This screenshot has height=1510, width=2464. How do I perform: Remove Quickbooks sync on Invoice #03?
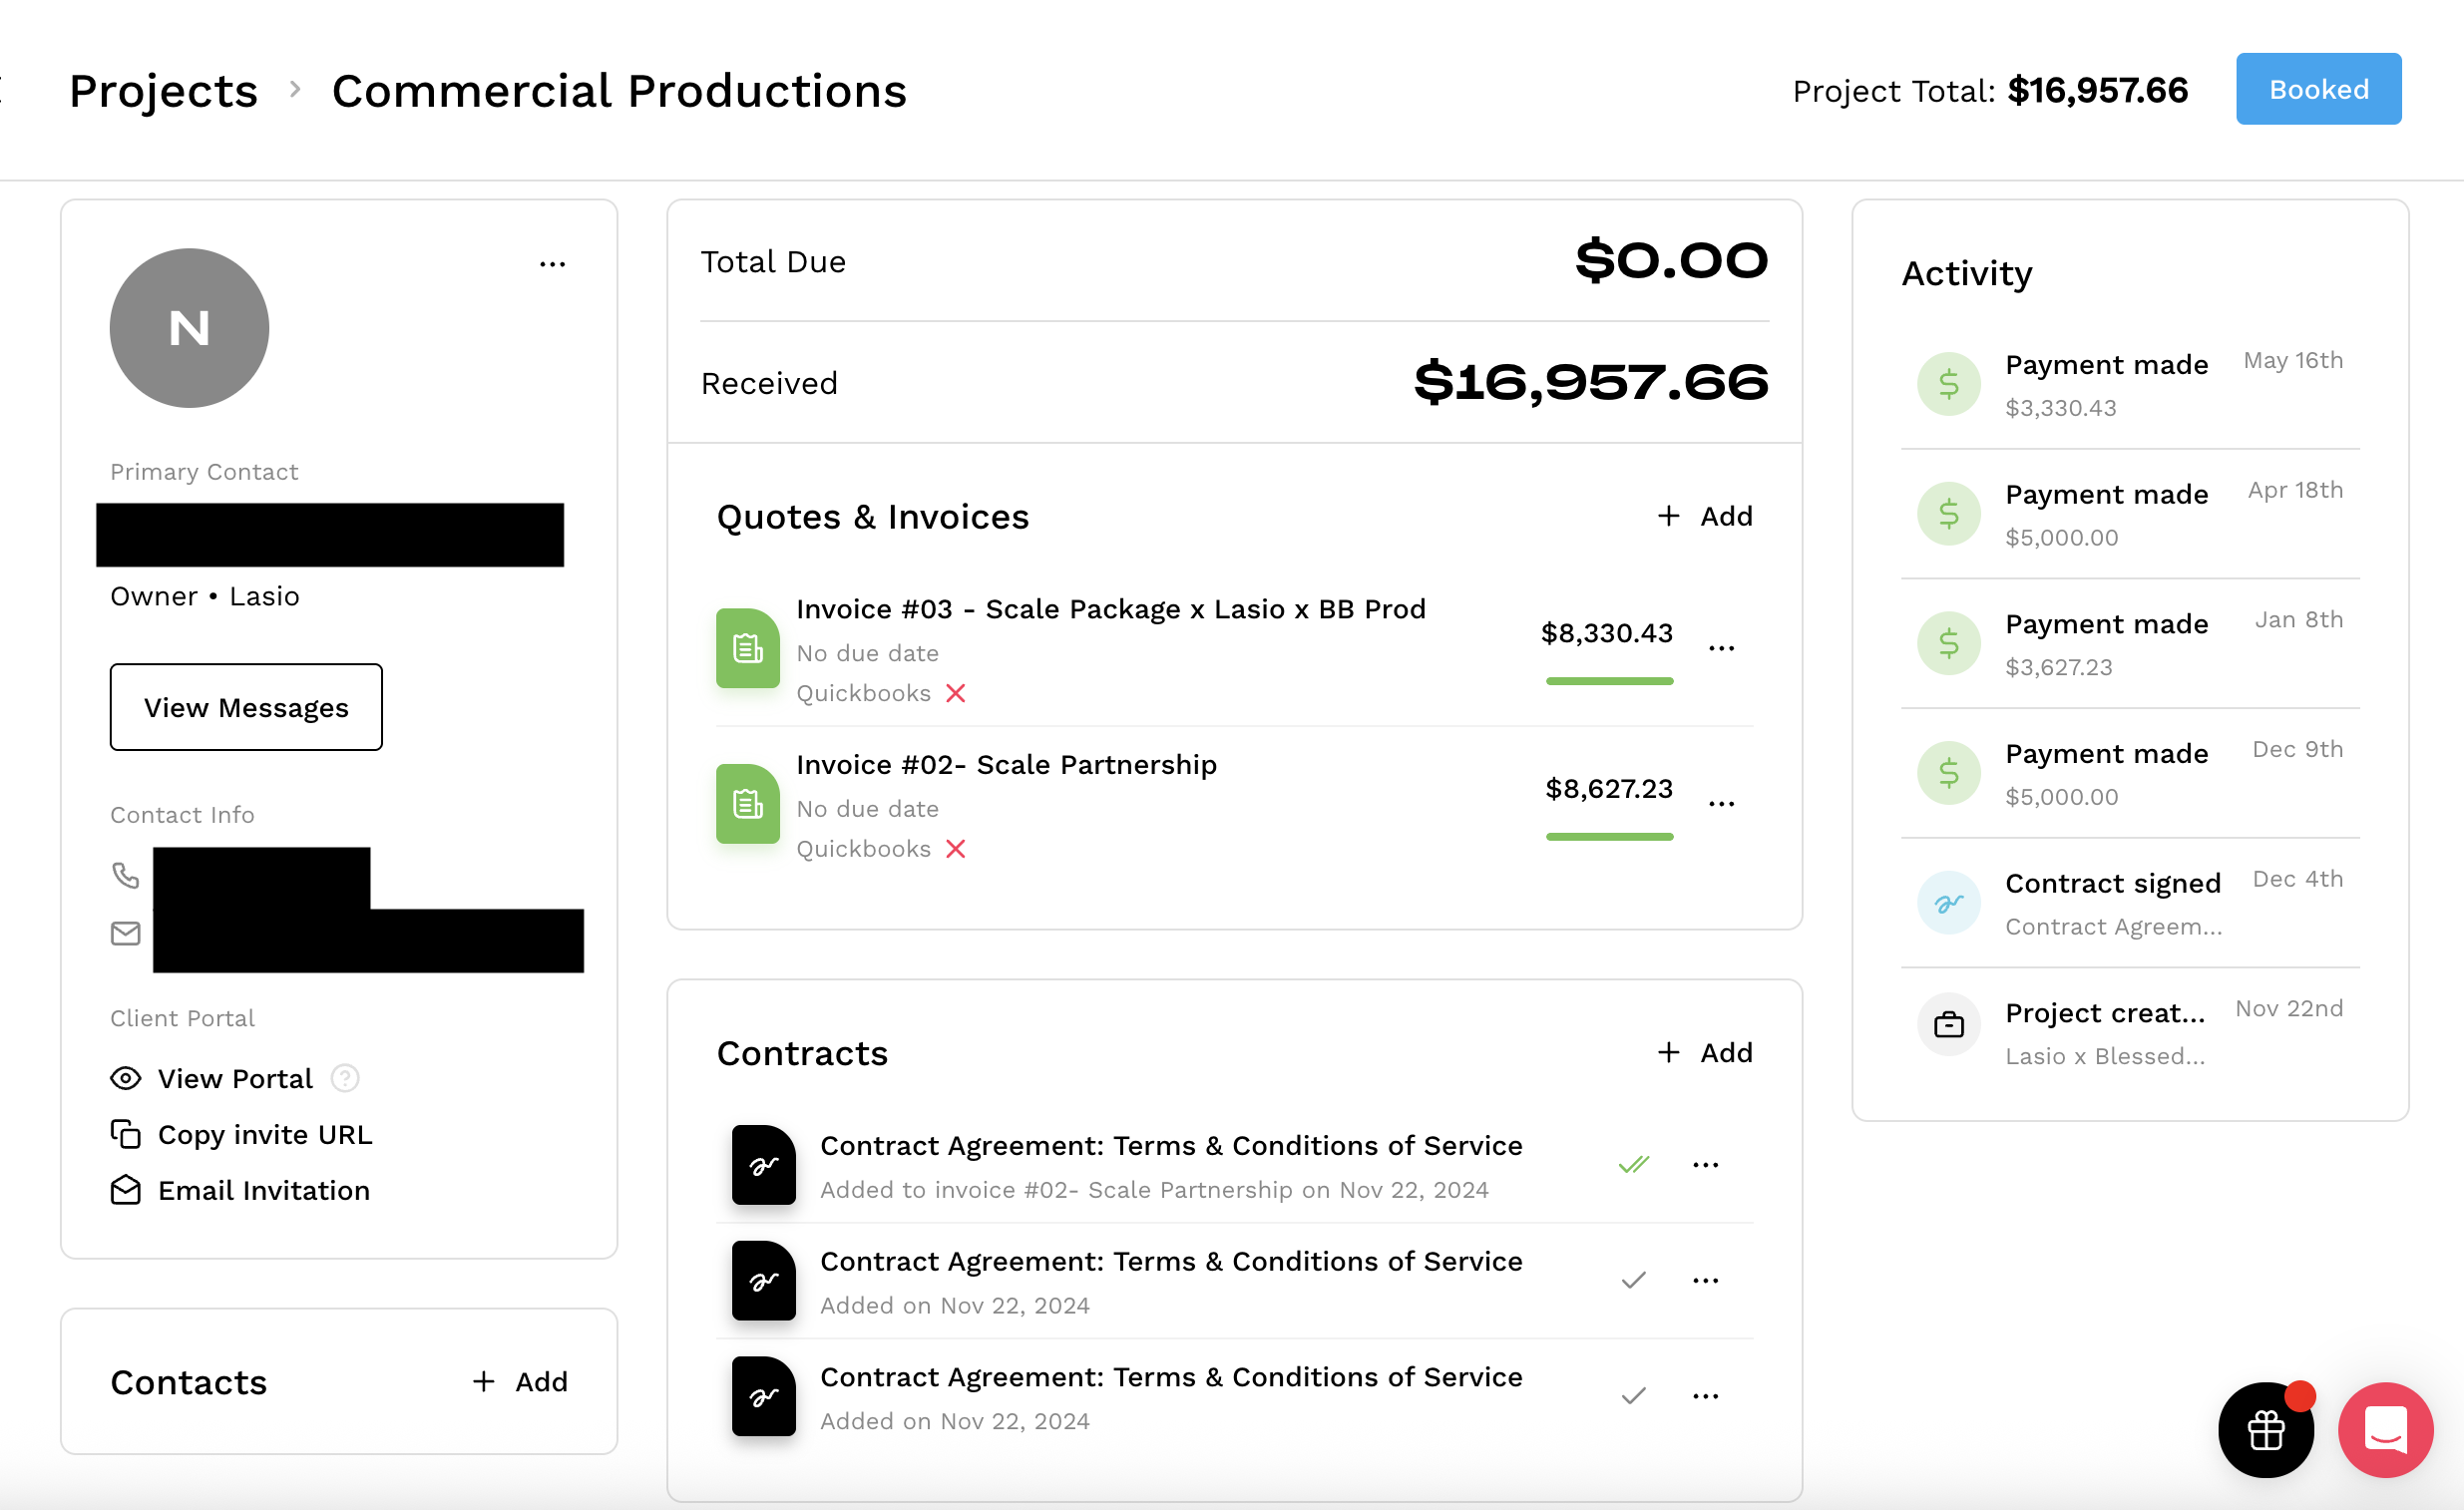(x=956, y=693)
